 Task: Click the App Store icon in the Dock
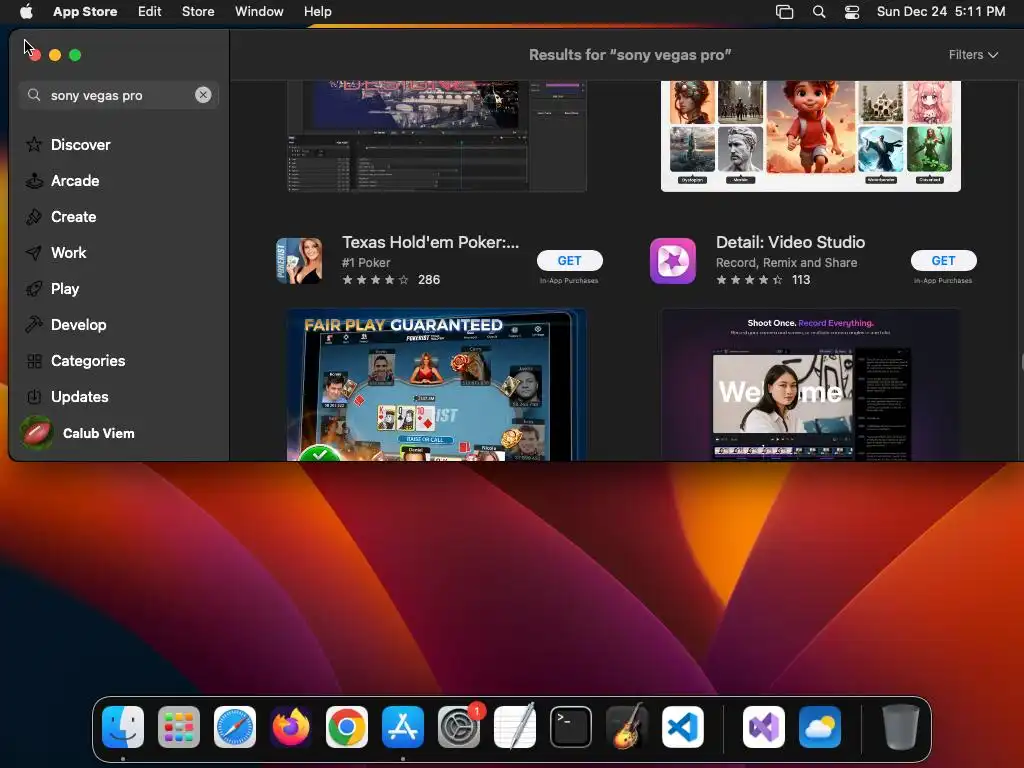click(403, 726)
